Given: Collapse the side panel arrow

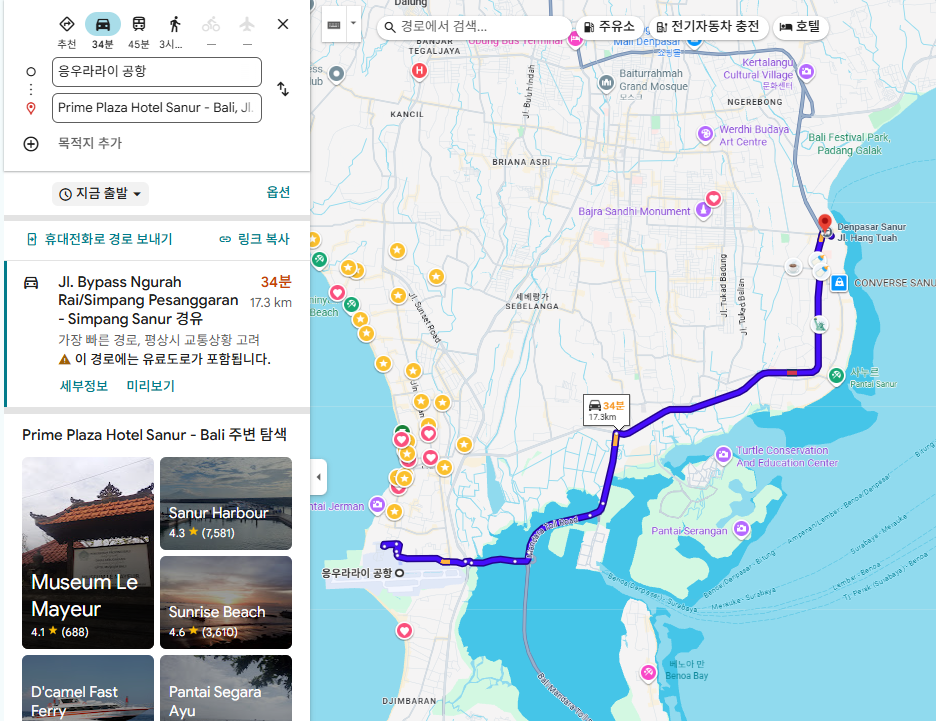Looking at the screenshot, I should click(319, 477).
